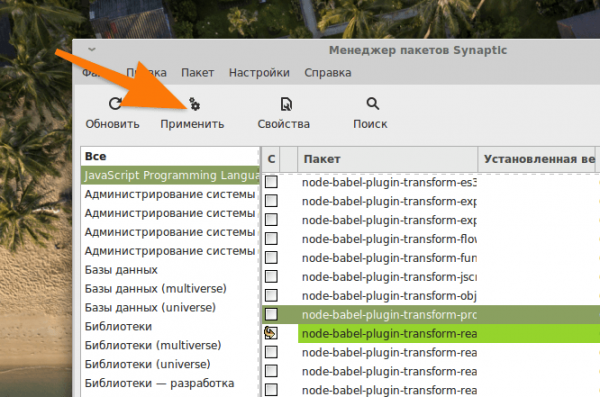Screen dimensions: 600x397
Task: Select the Все category
Action: pos(170,156)
